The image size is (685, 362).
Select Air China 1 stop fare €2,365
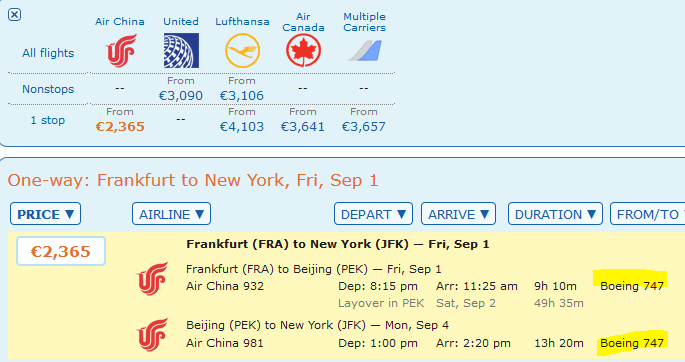click(x=120, y=127)
